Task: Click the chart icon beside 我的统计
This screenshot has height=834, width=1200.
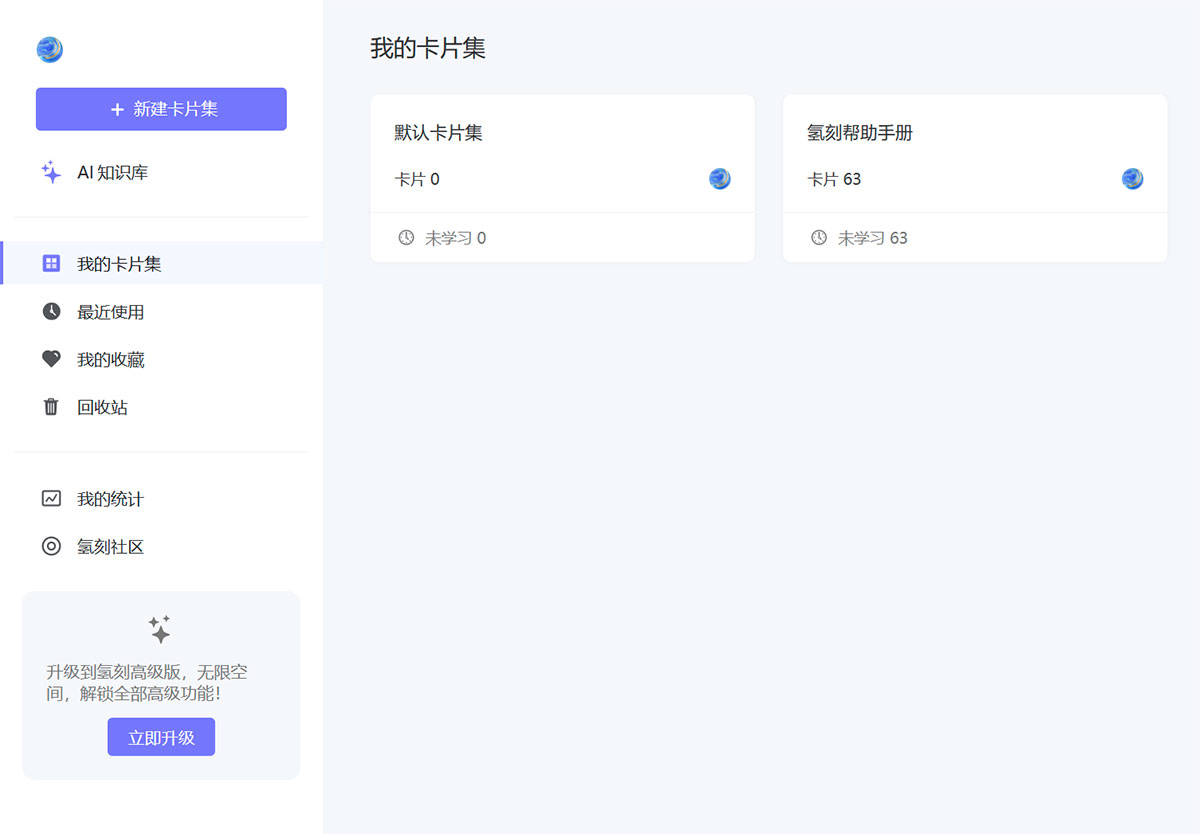Action: [x=51, y=498]
